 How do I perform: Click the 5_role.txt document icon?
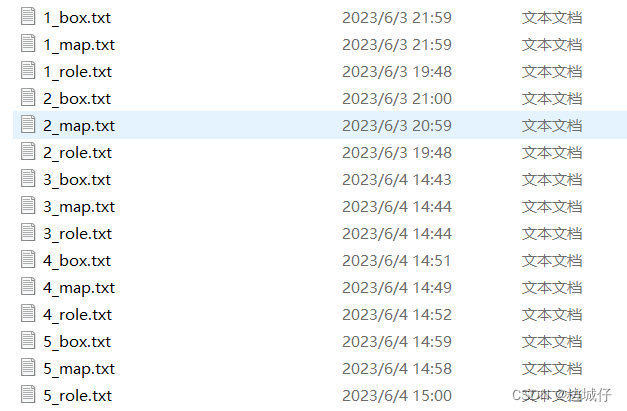click(28, 395)
